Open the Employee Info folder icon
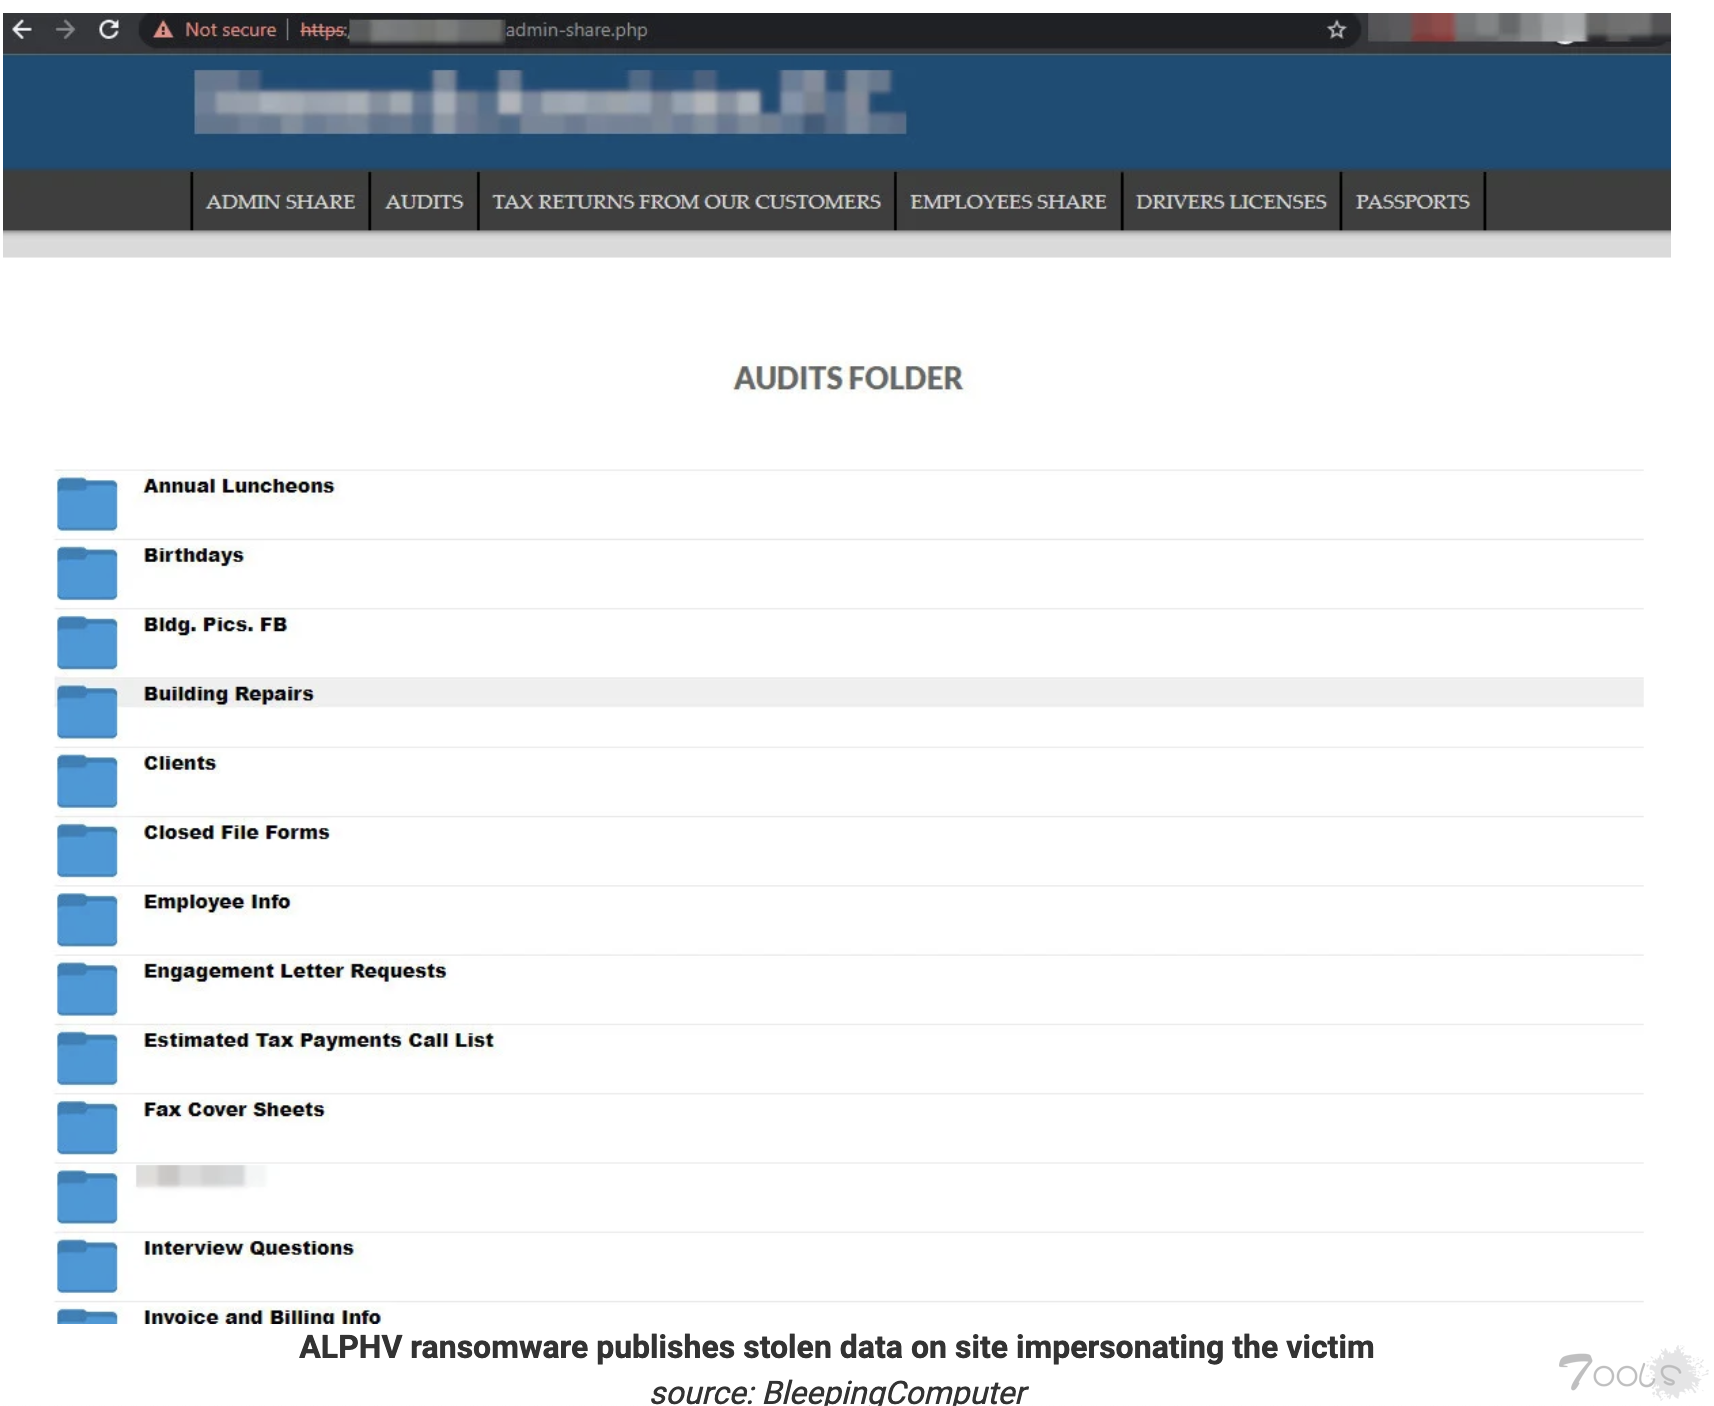Viewport: 1714px width, 1406px height. pos(87,920)
